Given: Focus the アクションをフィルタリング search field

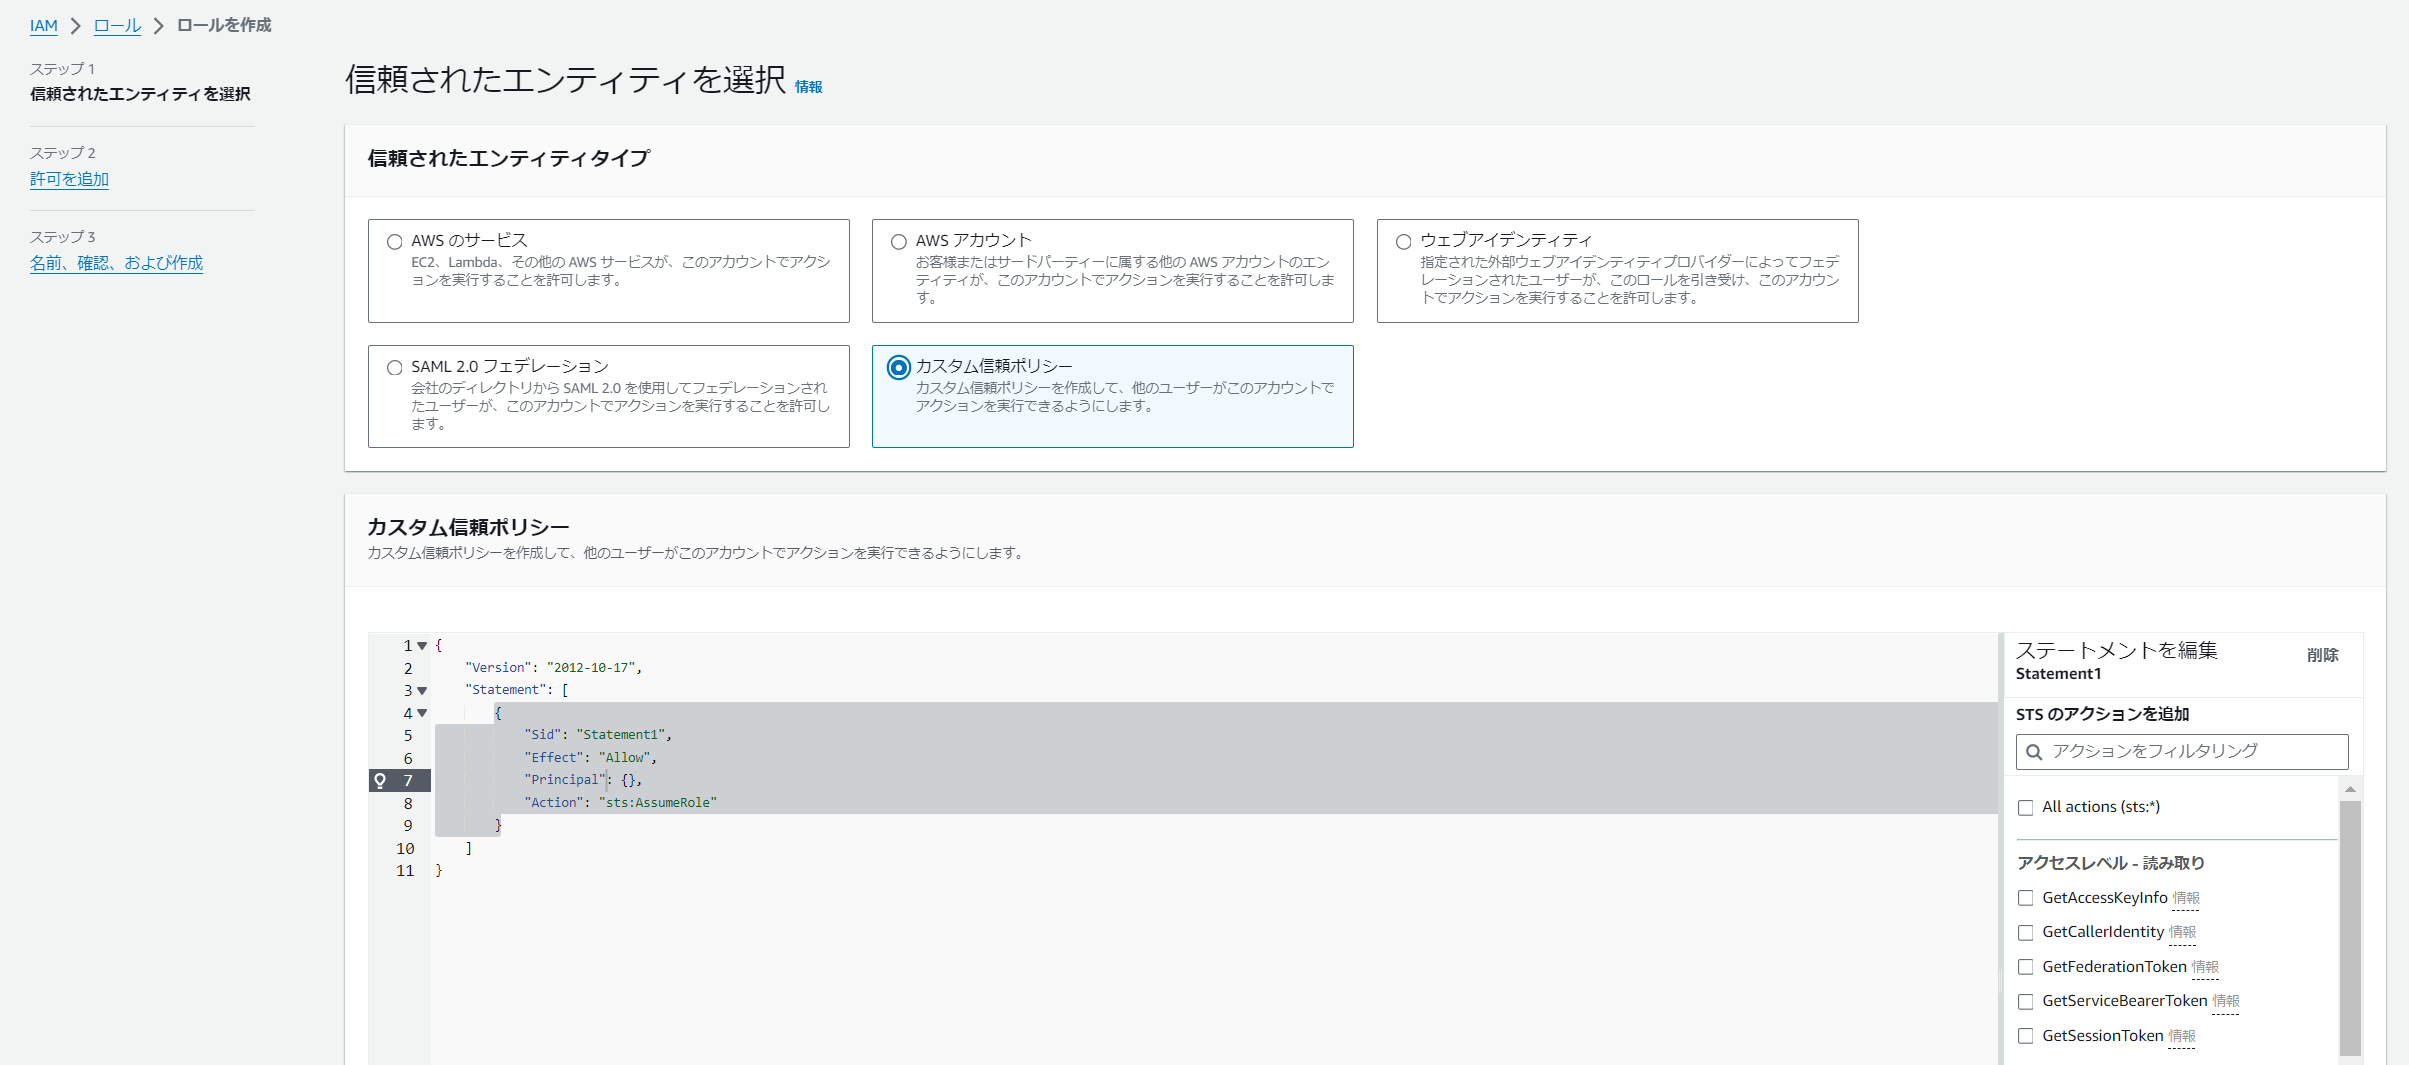Looking at the screenshot, I should click(2182, 752).
